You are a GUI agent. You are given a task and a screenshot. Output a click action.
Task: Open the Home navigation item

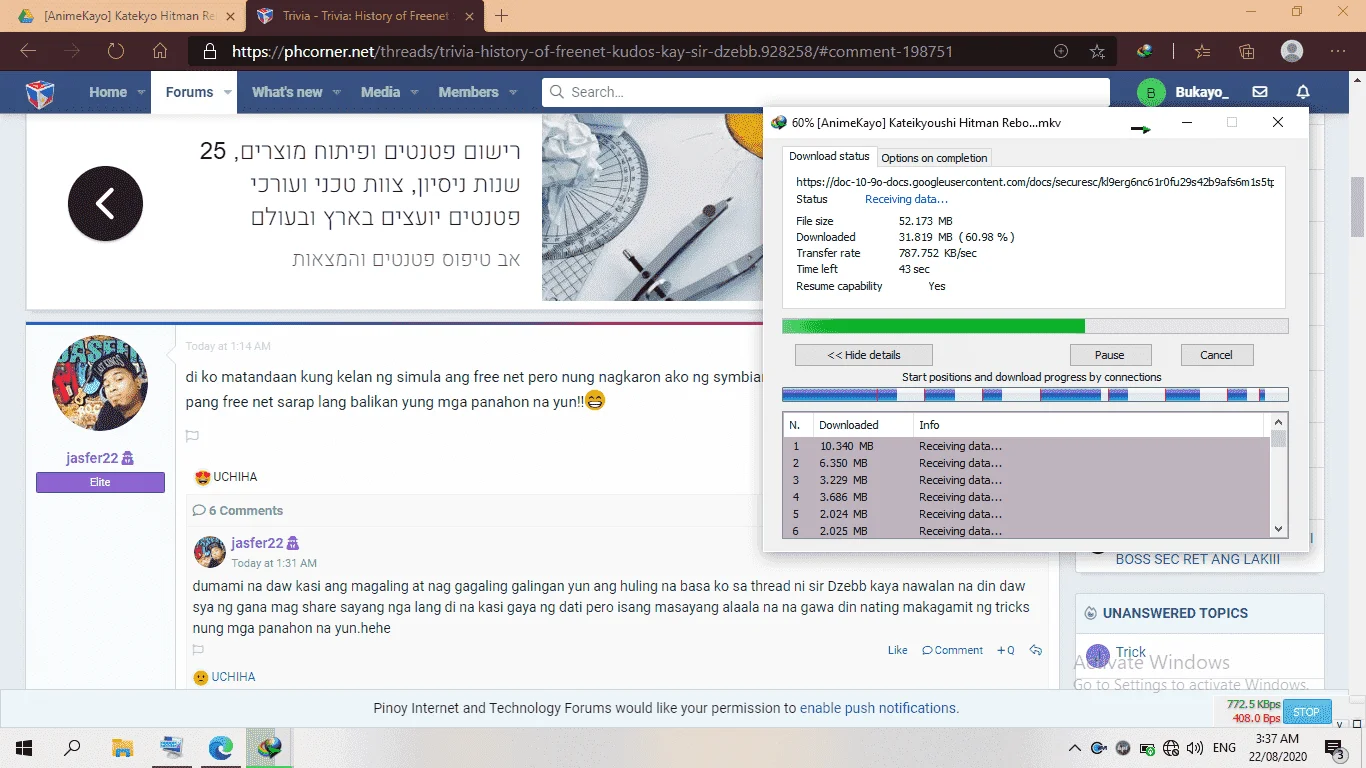click(108, 92)
